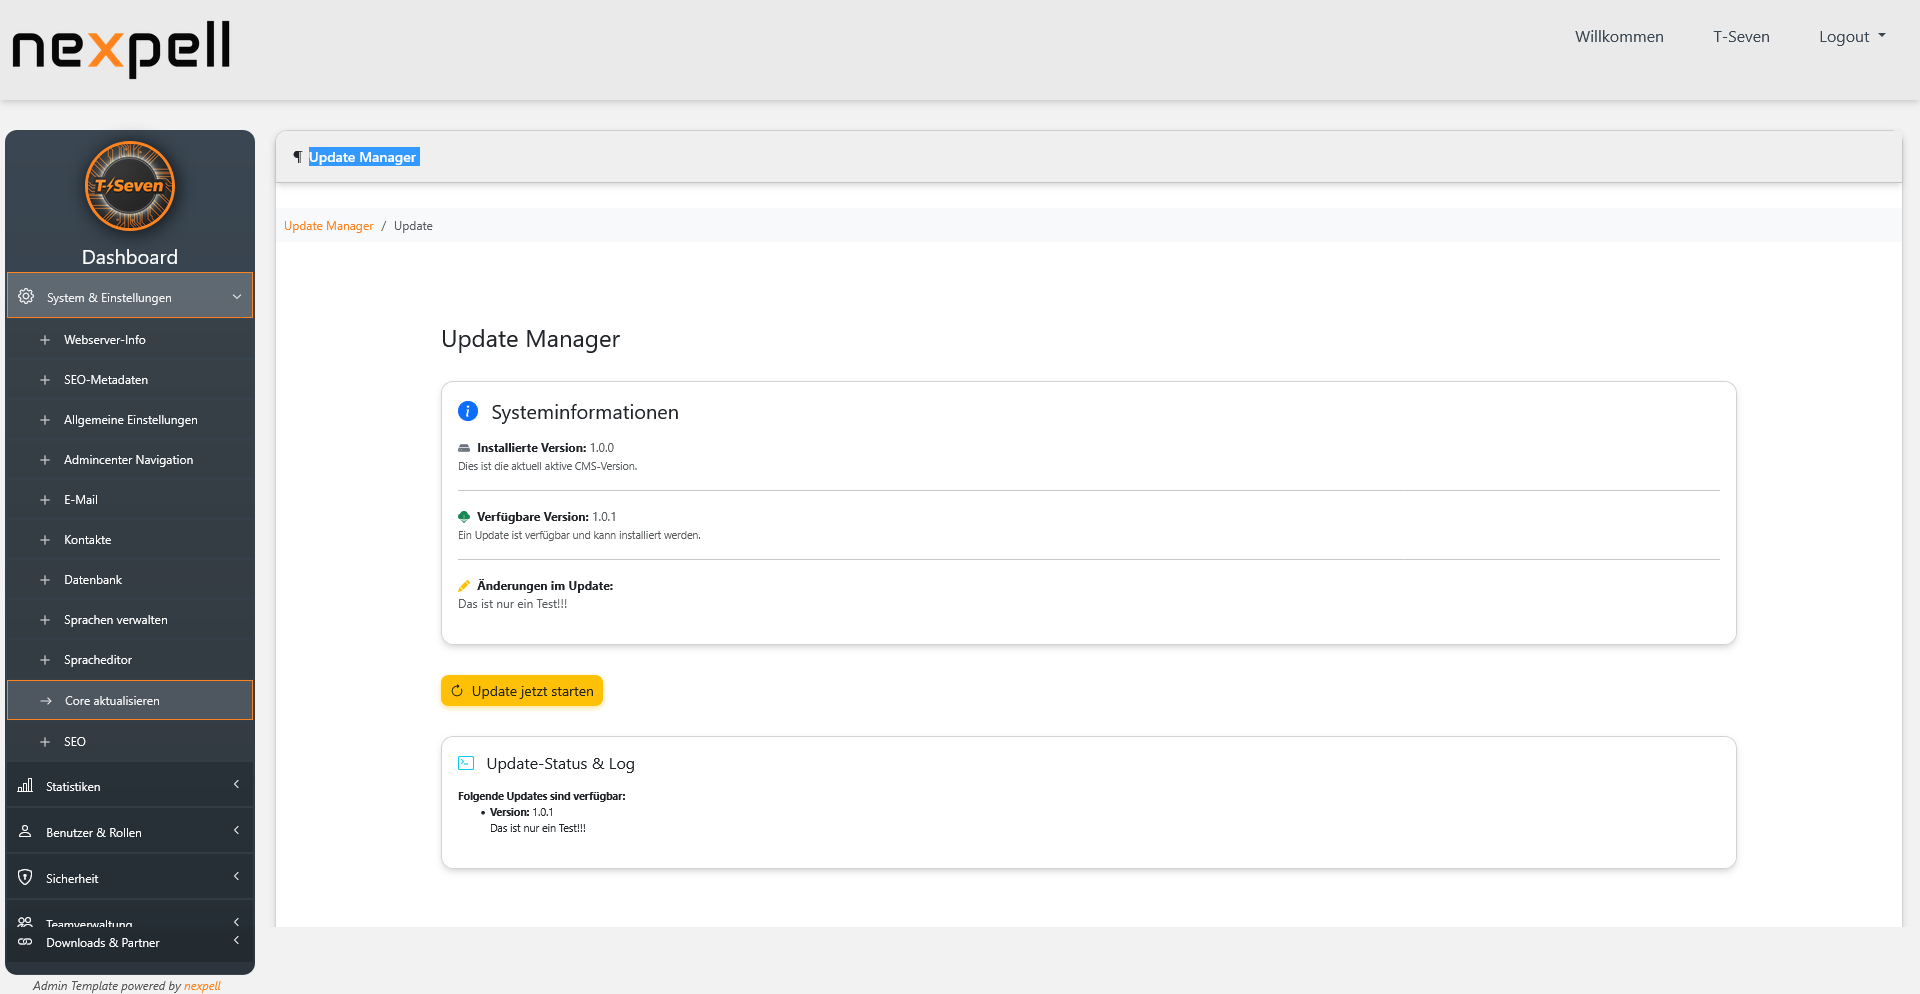
Task: Click the nexpell logo in the header
Action: tap(120, 49)
